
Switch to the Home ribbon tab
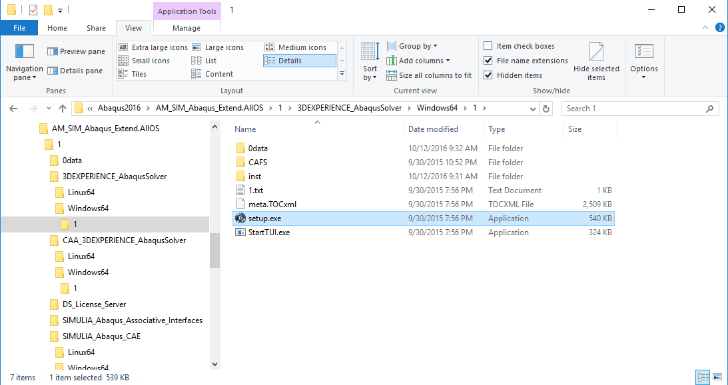point(57,28)
